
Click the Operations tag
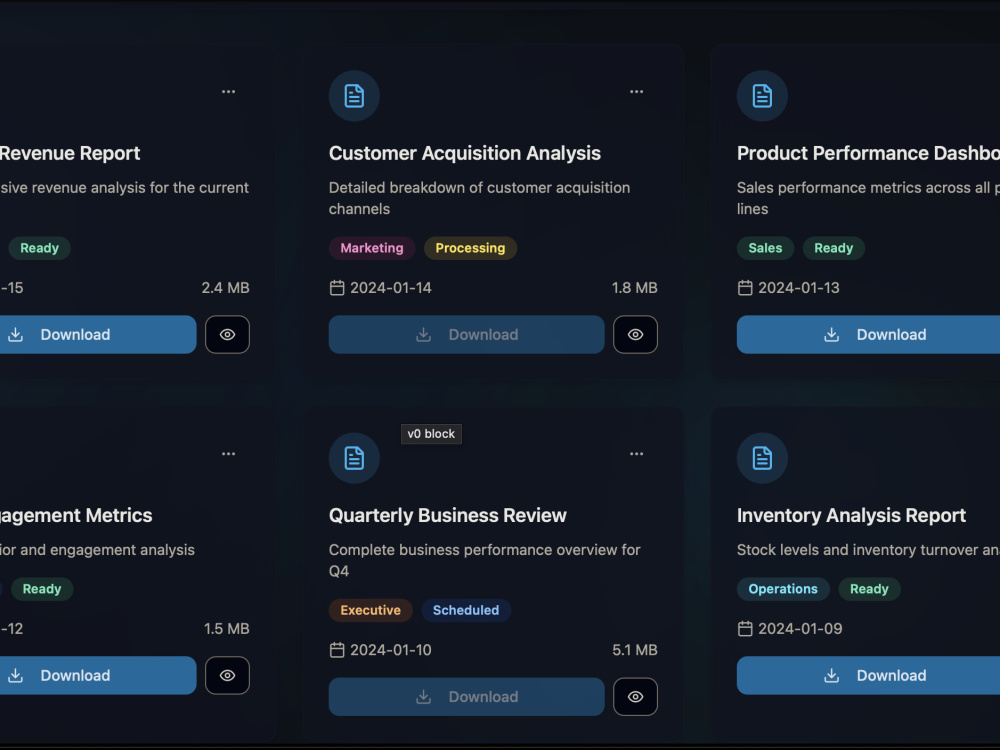click(783, 589)
